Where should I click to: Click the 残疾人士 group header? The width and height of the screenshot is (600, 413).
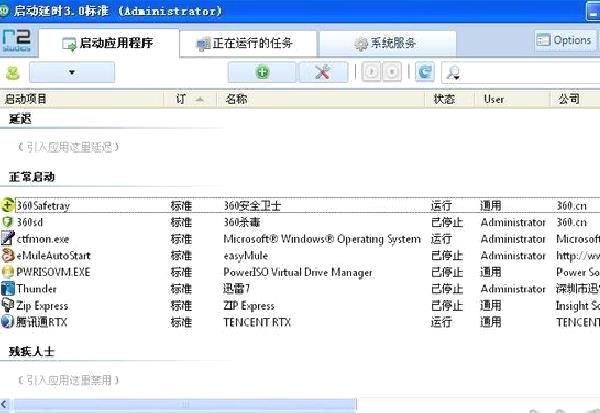[x=32, y=351]
